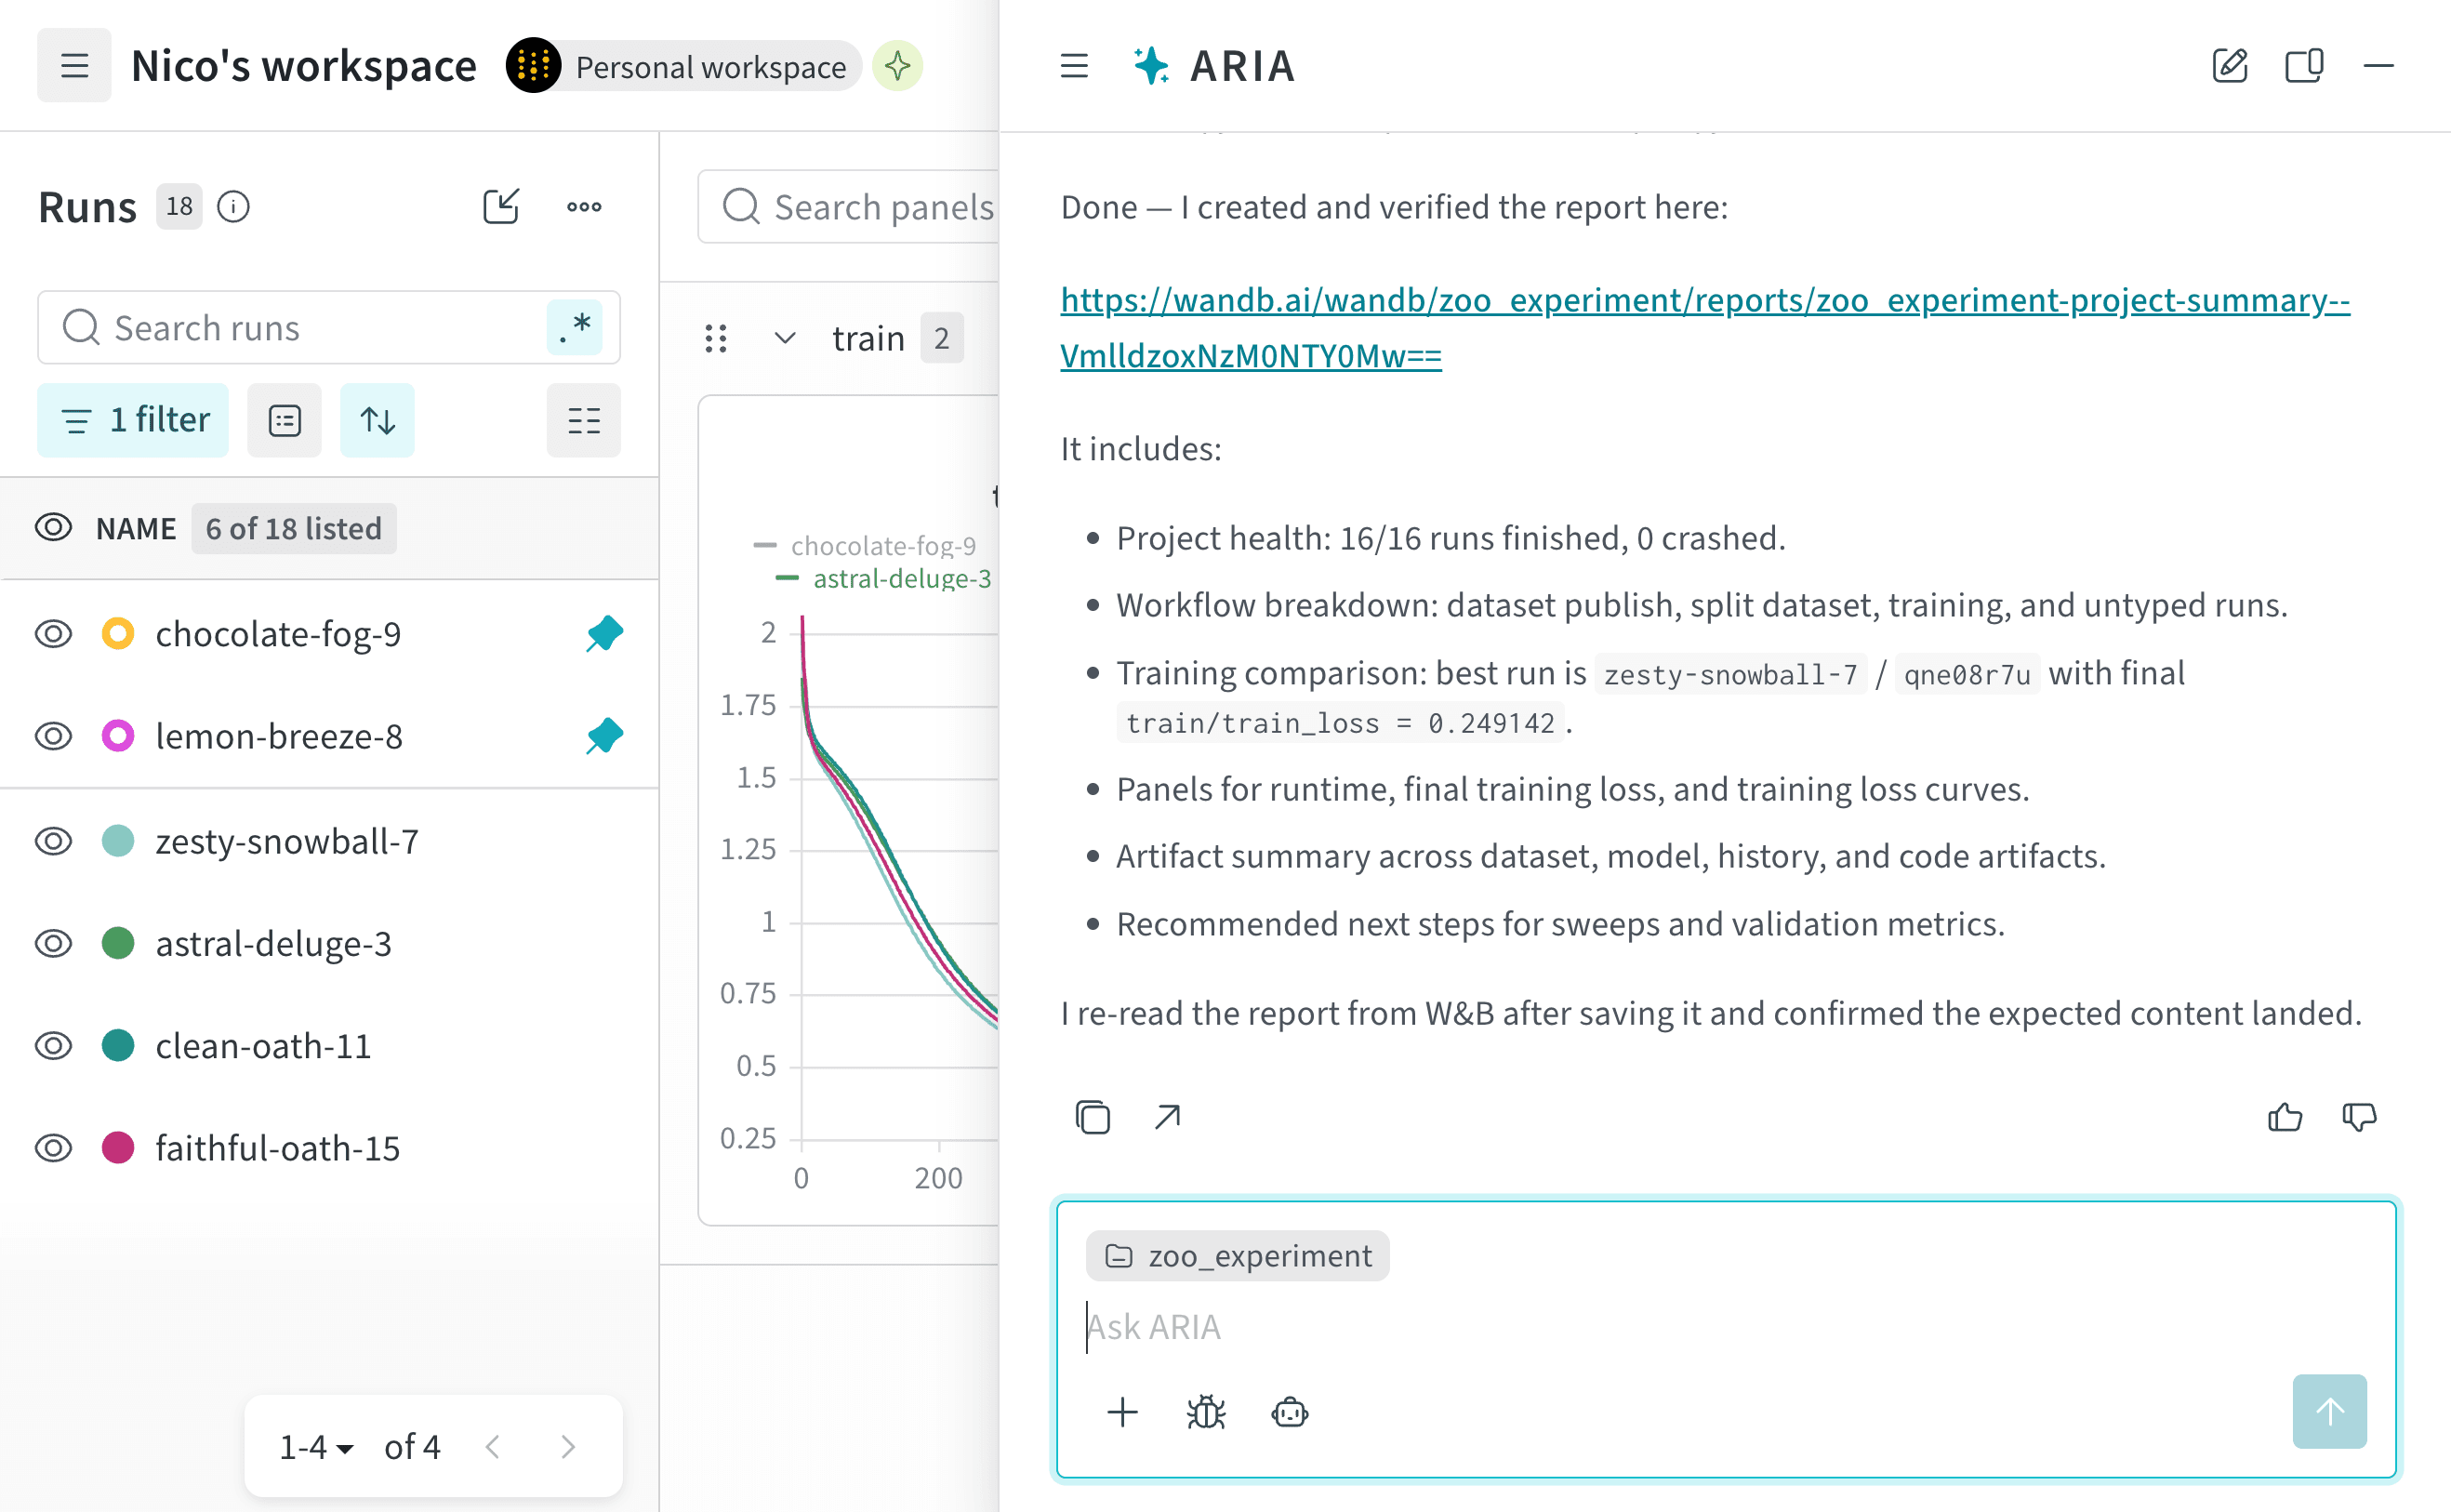Click astral-deluge-3 in chart legend
The width and height of the screenshot is (2451, 1512).
point(902,579)
